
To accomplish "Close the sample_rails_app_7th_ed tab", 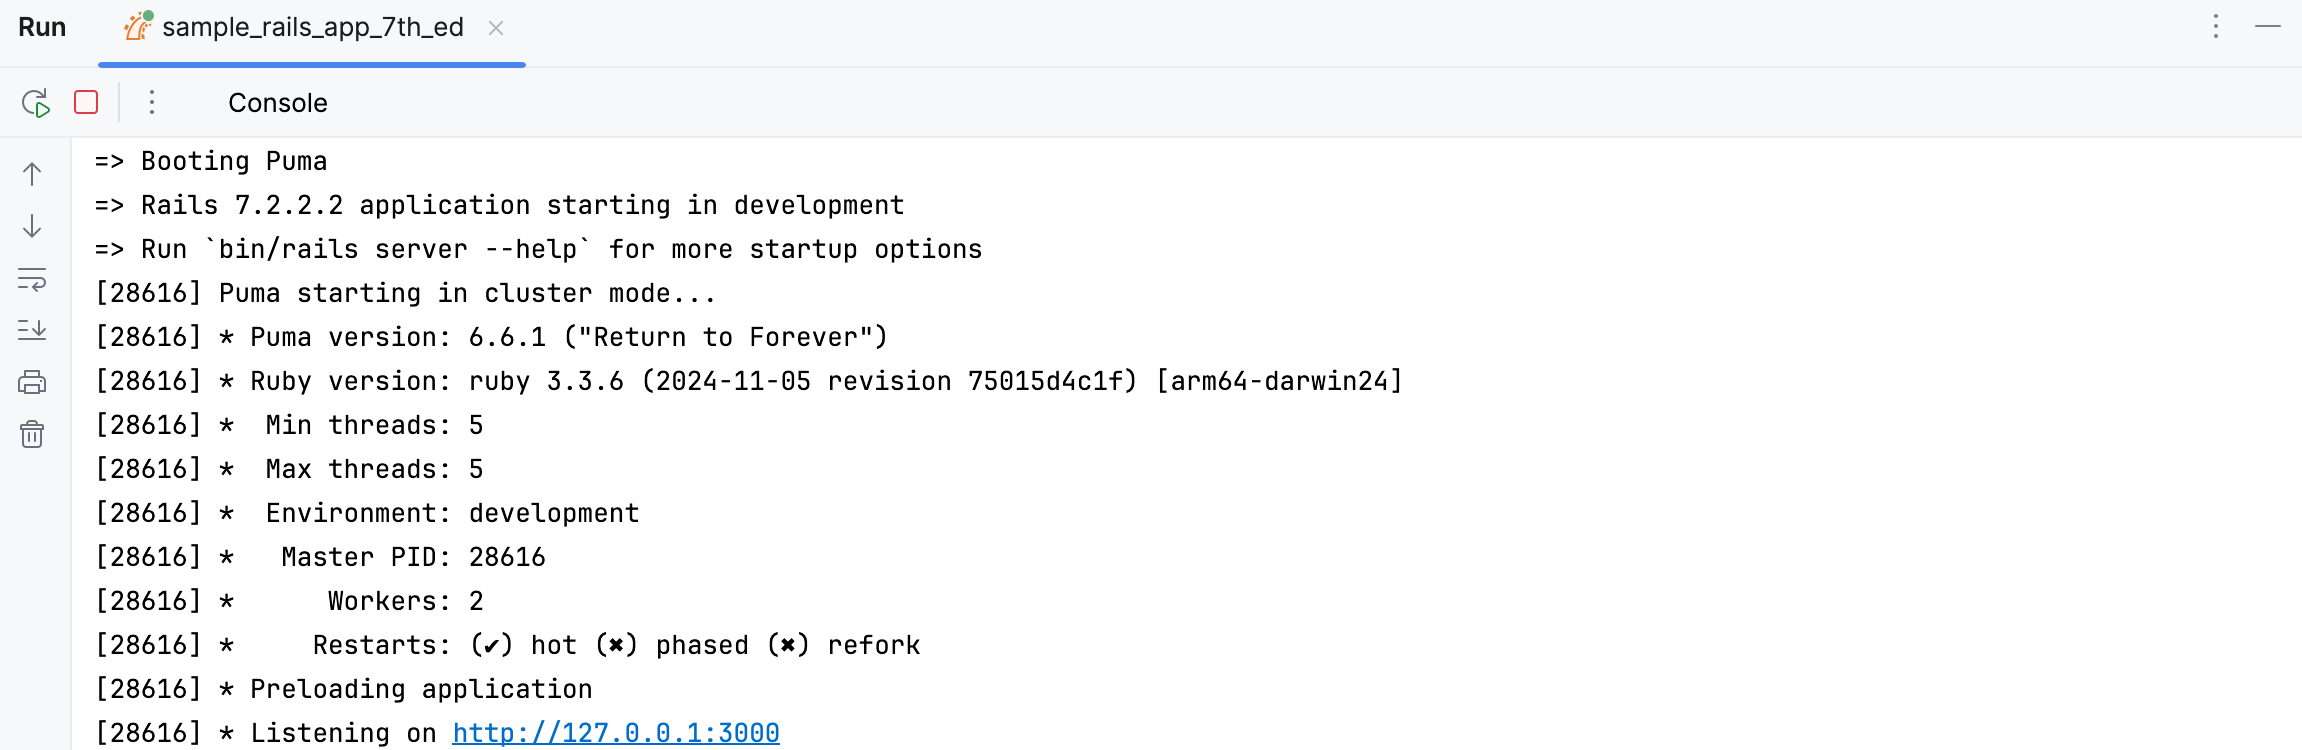I will point(497,28).
